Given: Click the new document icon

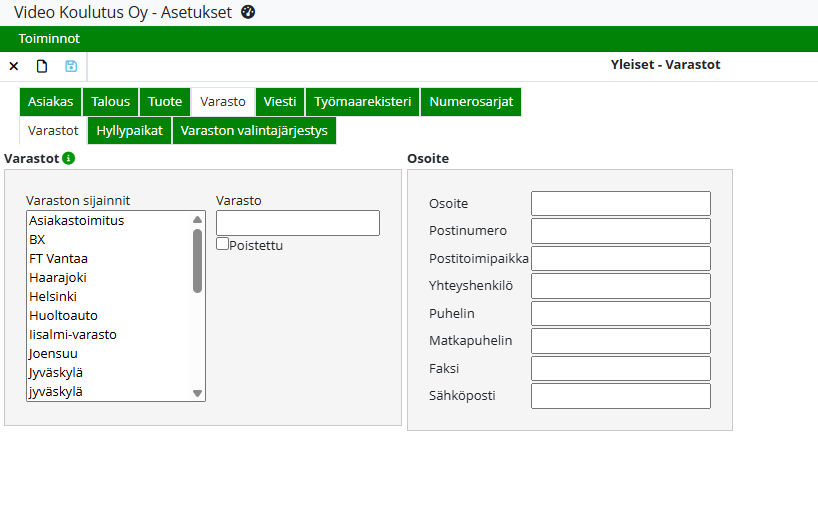Looking at the screenshot, I should click(42, 66).
